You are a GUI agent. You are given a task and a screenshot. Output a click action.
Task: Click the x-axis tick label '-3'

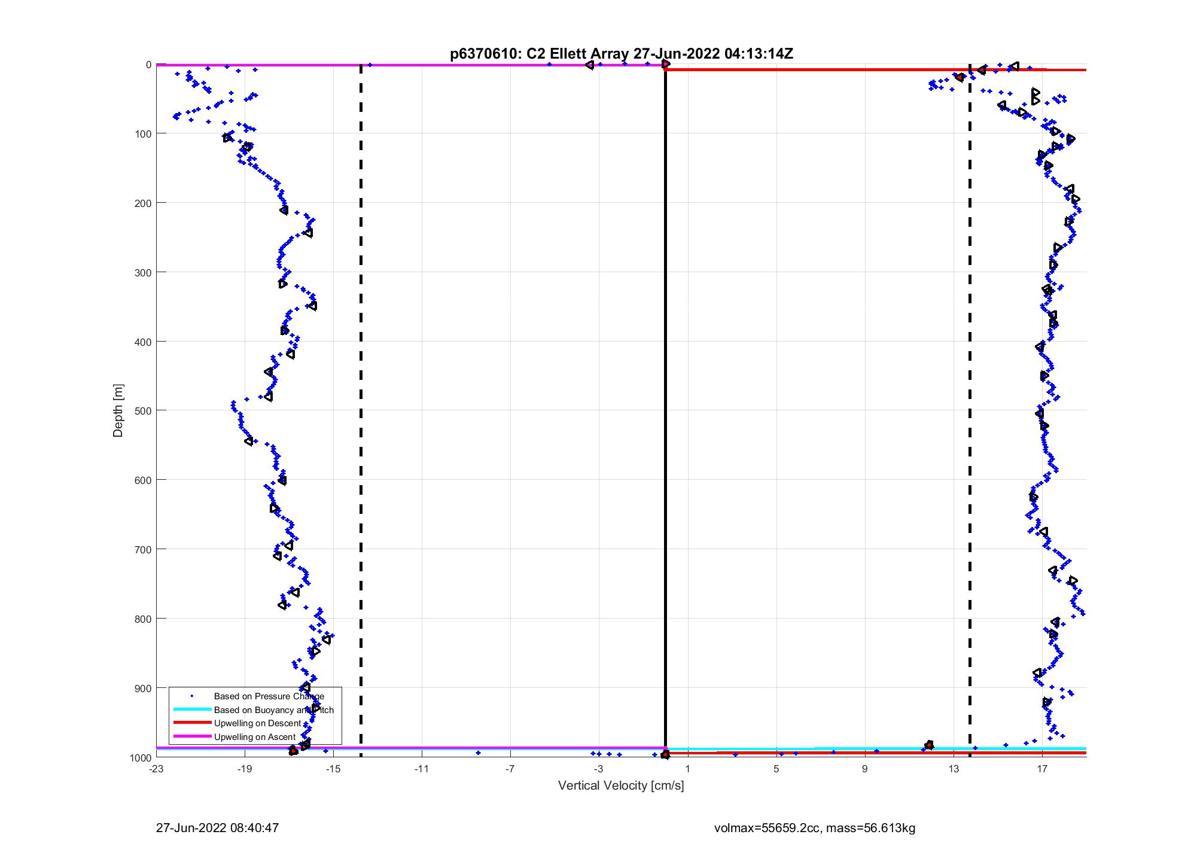click(598, 770)
